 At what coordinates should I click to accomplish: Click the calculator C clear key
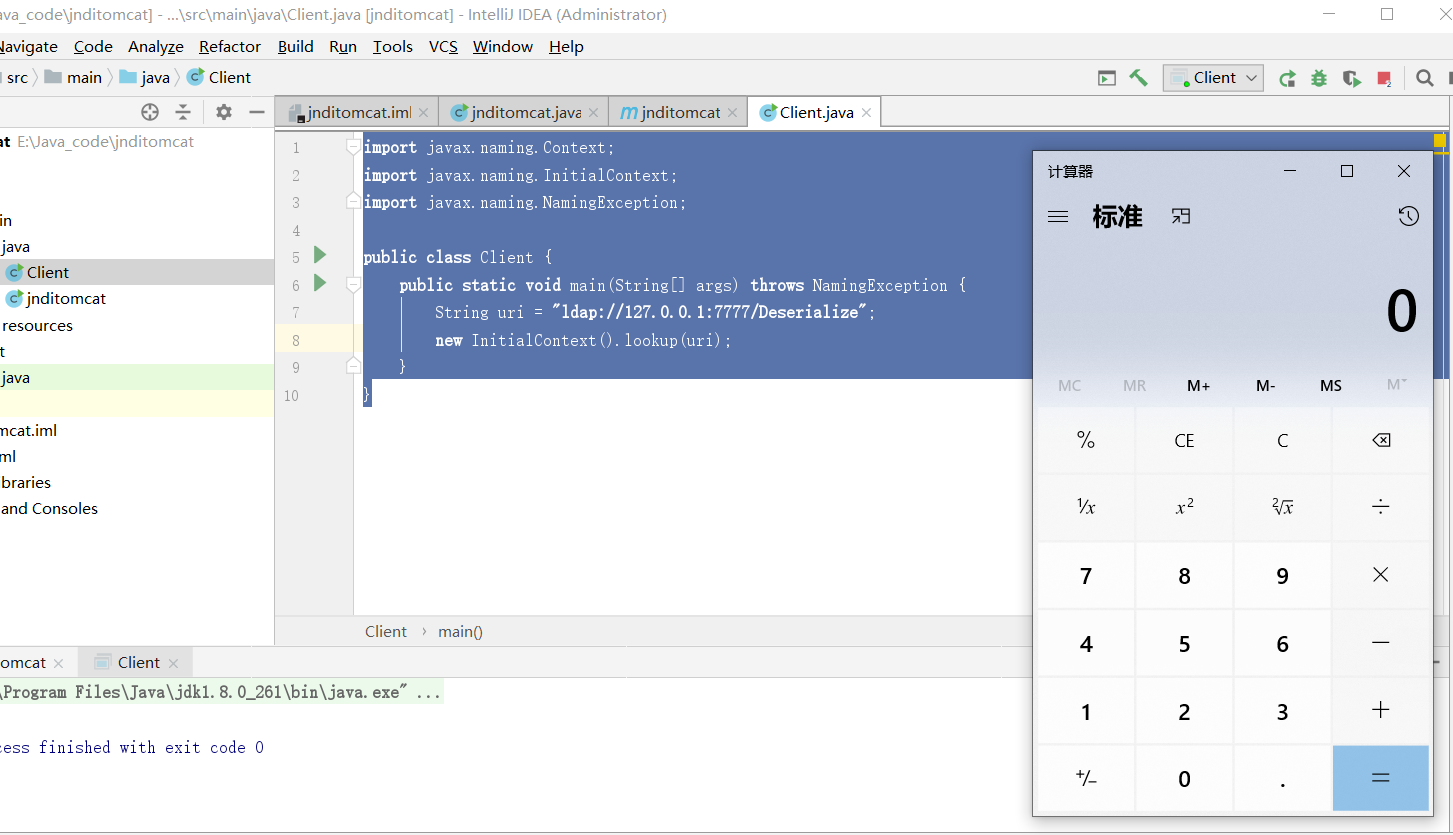[x=1282, y=440]
